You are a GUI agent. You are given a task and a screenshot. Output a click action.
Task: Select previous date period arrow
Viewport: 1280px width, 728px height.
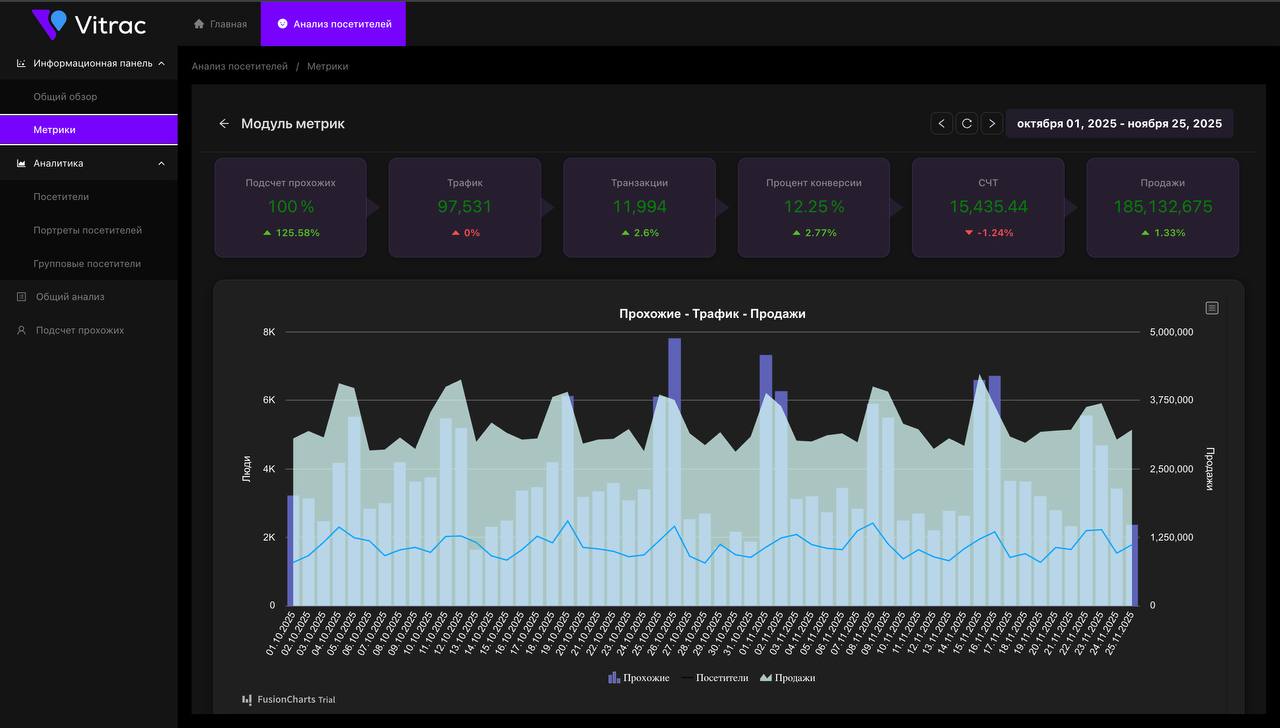(941, 124)
